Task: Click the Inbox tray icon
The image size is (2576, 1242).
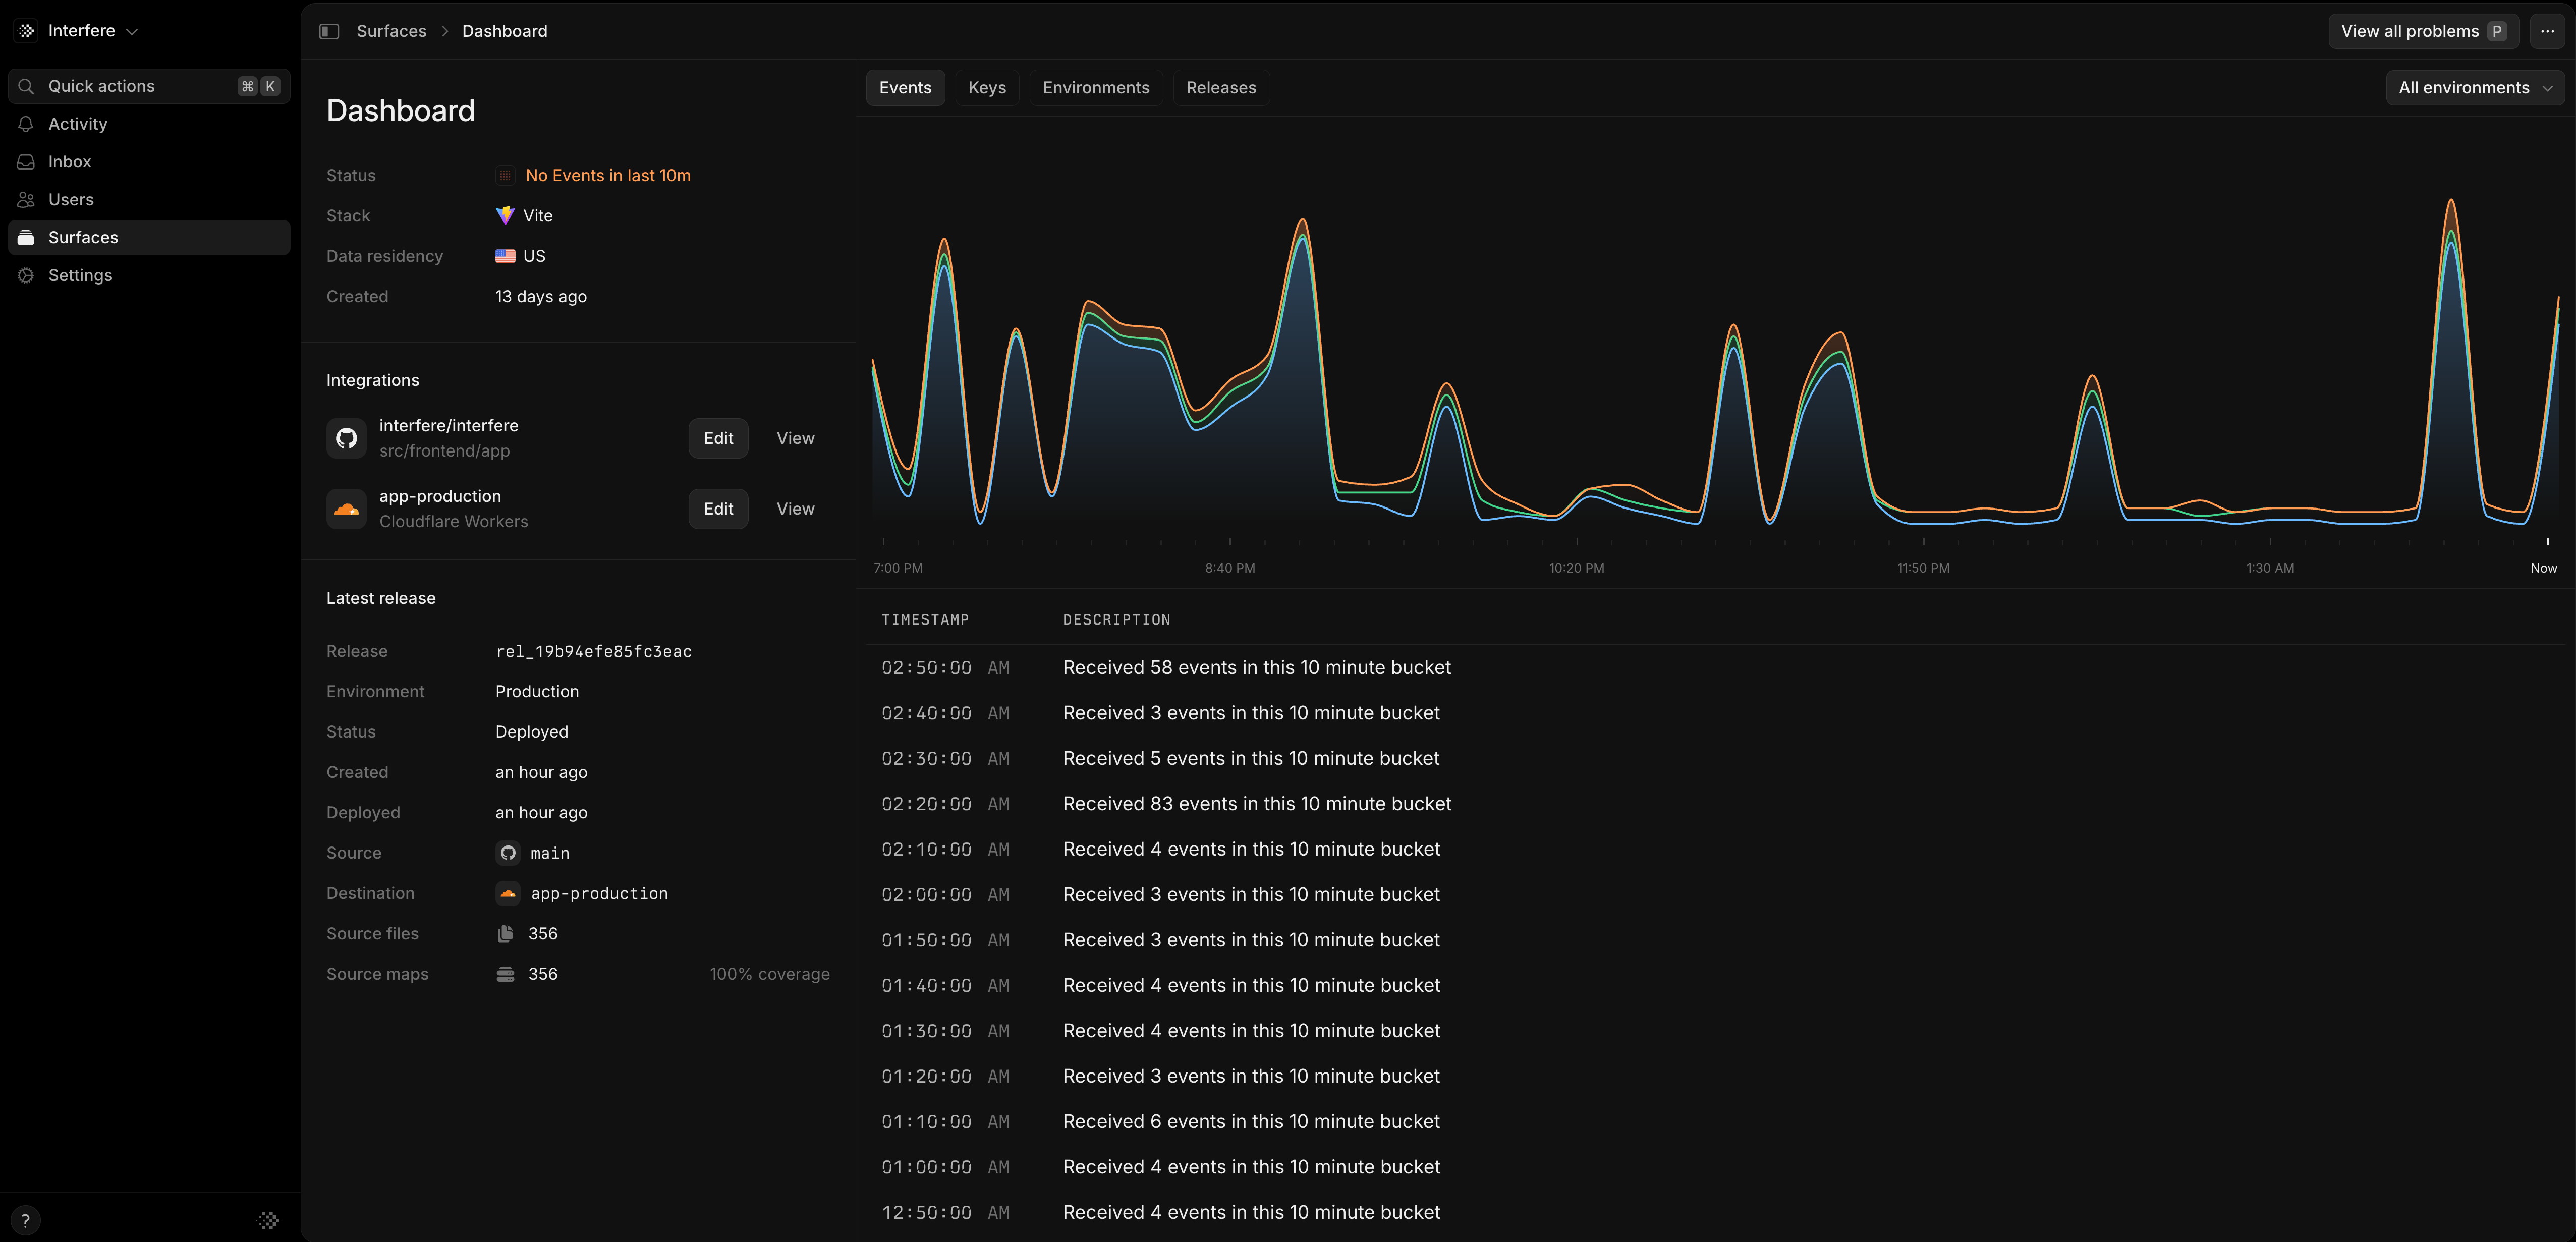Action: 27,162
